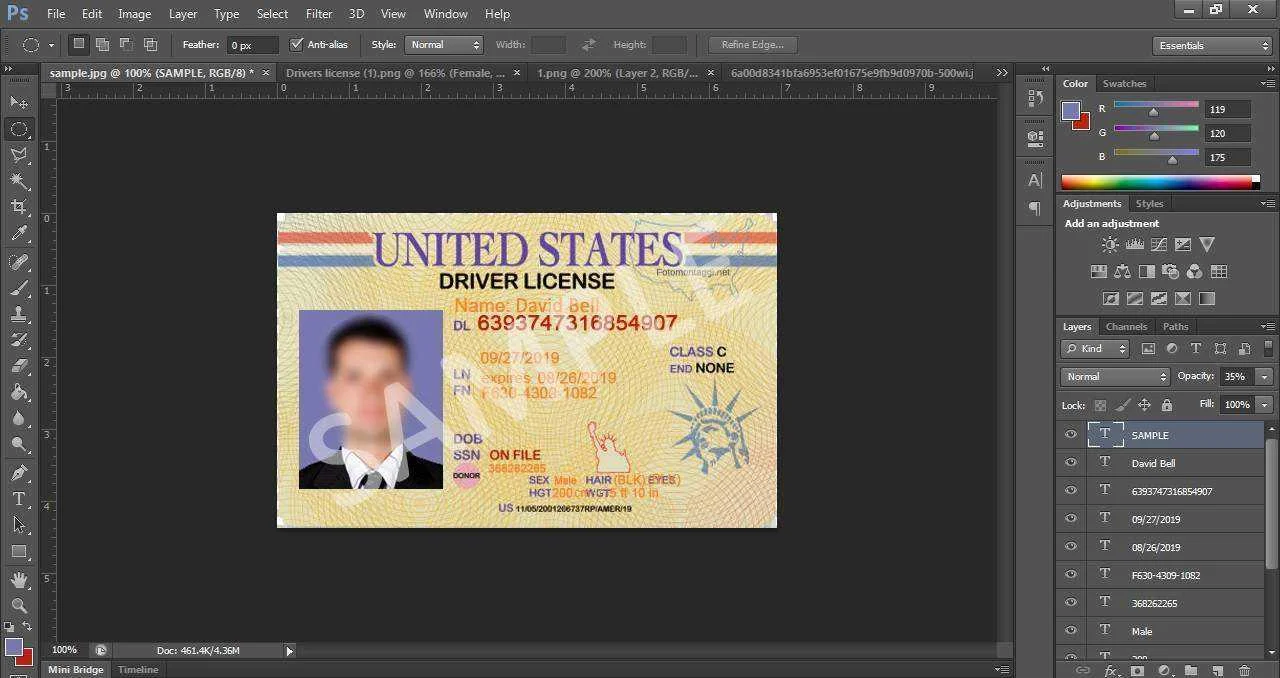
Task: Create a new layer from Layers panel footer
Action: [1217, 670]
